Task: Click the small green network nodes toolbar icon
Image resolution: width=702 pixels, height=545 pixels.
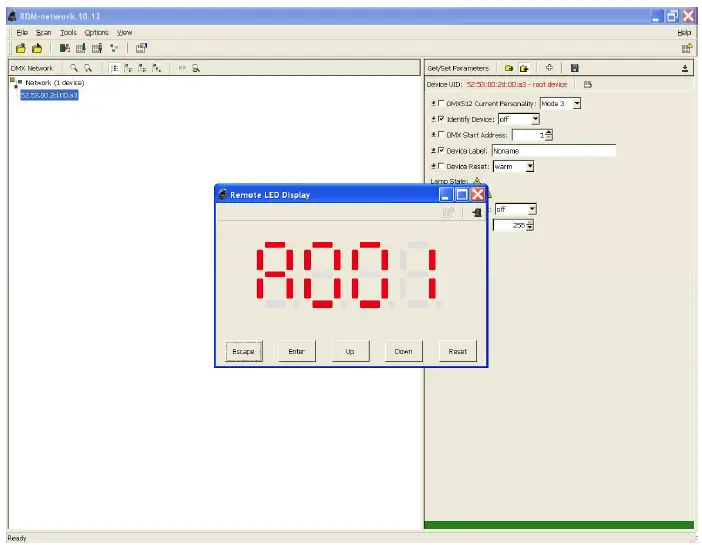Action: (114, 48)
